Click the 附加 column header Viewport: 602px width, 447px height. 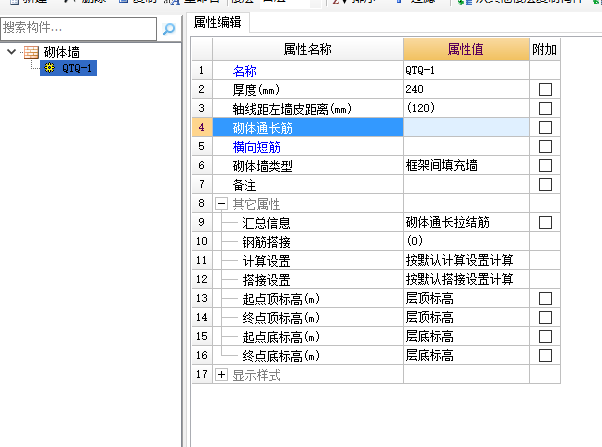coord(544,49)
